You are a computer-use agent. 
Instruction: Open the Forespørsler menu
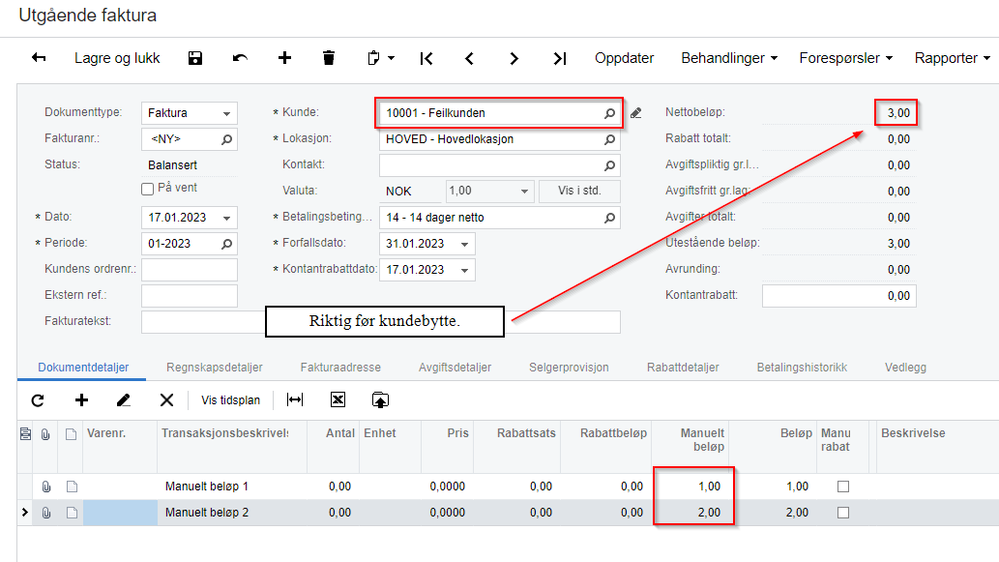(x=846, y=58)
